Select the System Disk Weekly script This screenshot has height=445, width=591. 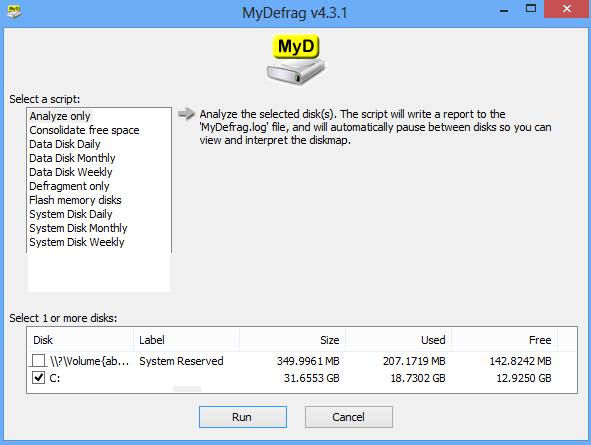tap(77, 242)
